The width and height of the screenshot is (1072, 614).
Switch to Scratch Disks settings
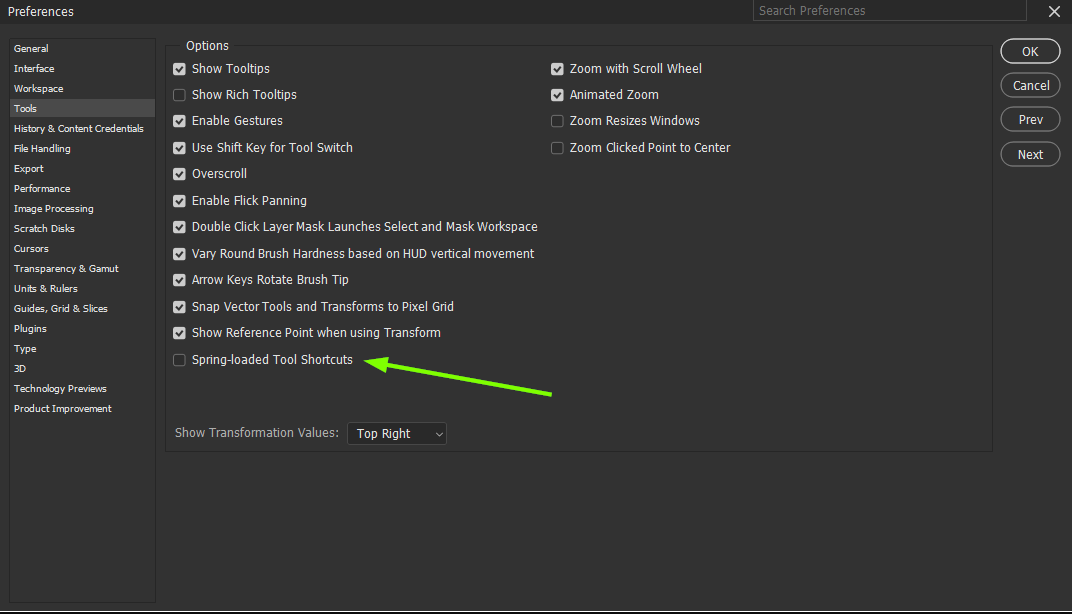44,228
